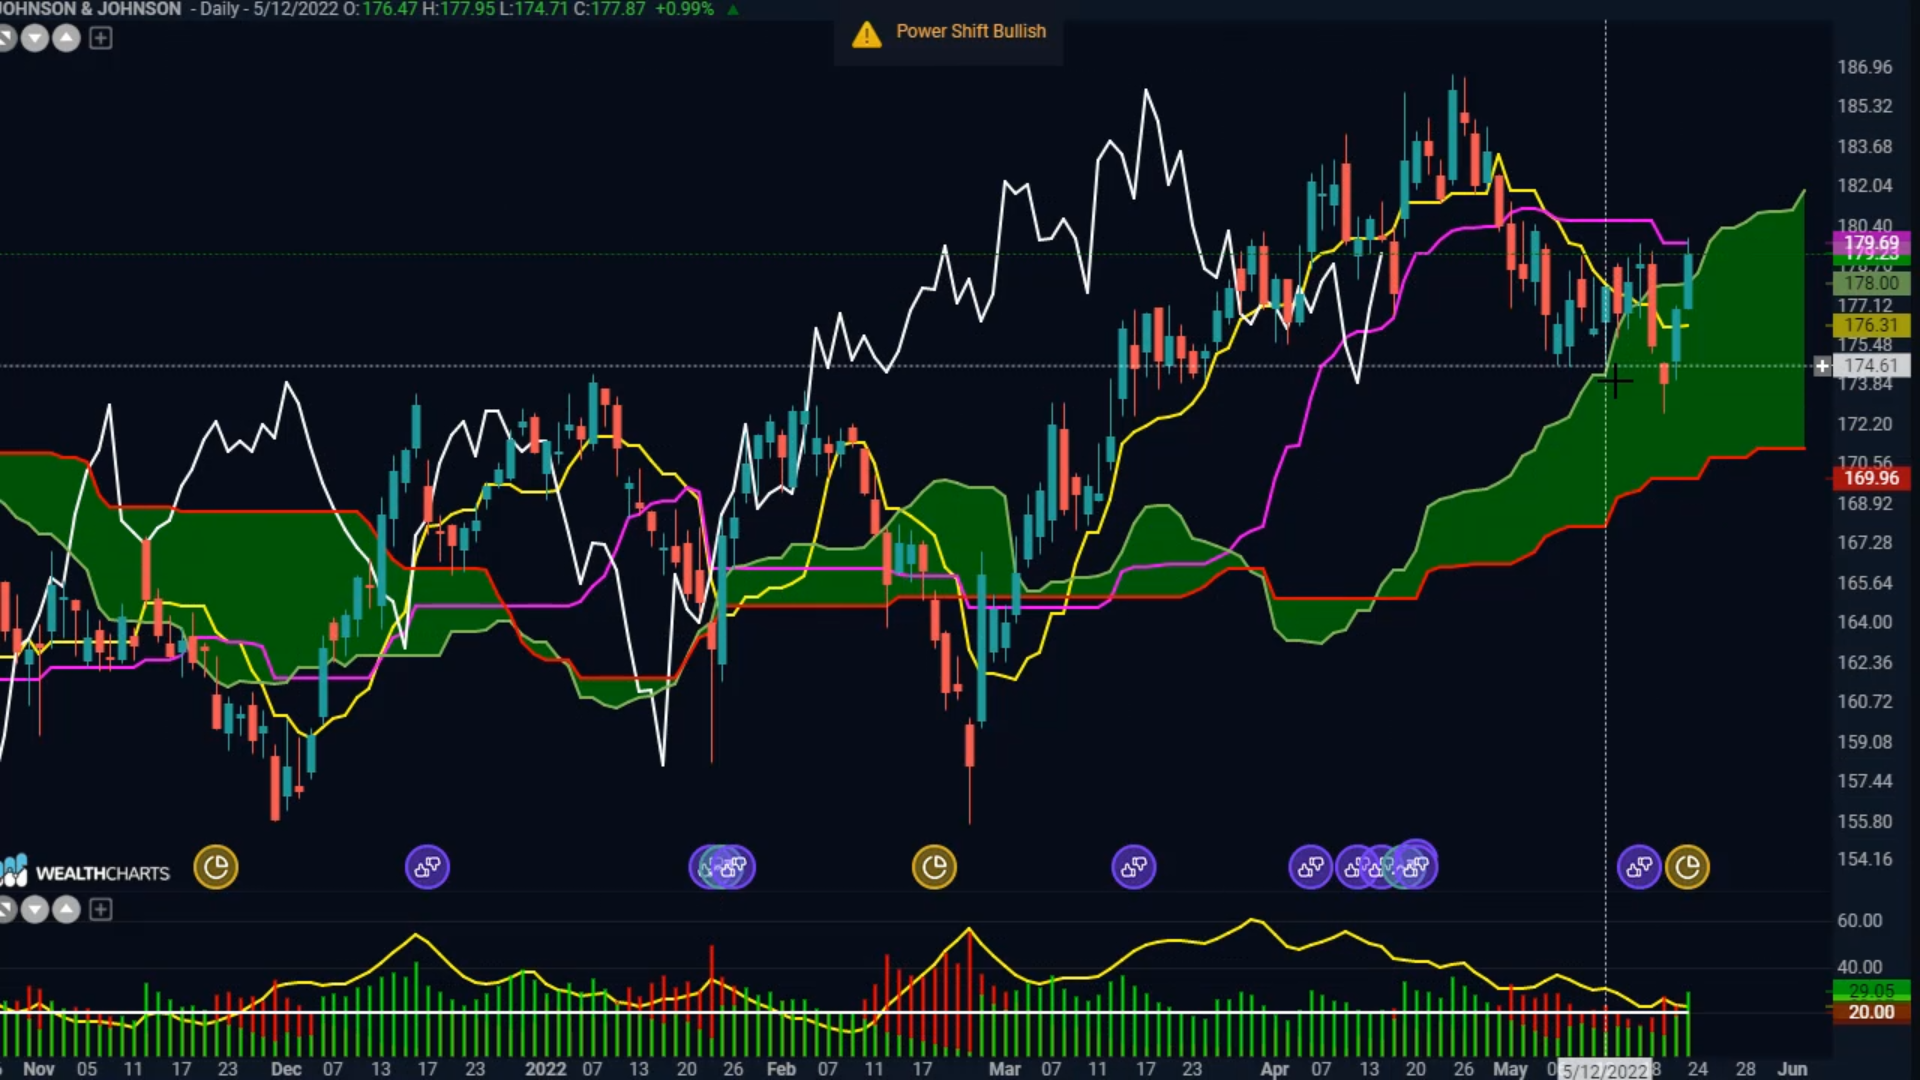Click the green up-triangle beside +0.99%
Image resolution: width=1920 pixels, height=1080 pixels.
pyautogui.click(x=733, y=10)
